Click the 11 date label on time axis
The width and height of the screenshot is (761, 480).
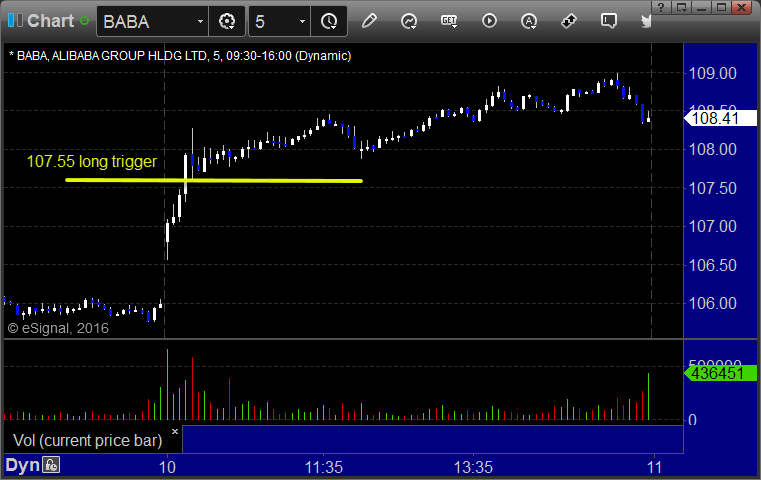pyautogui.click(x=654, y=467)
